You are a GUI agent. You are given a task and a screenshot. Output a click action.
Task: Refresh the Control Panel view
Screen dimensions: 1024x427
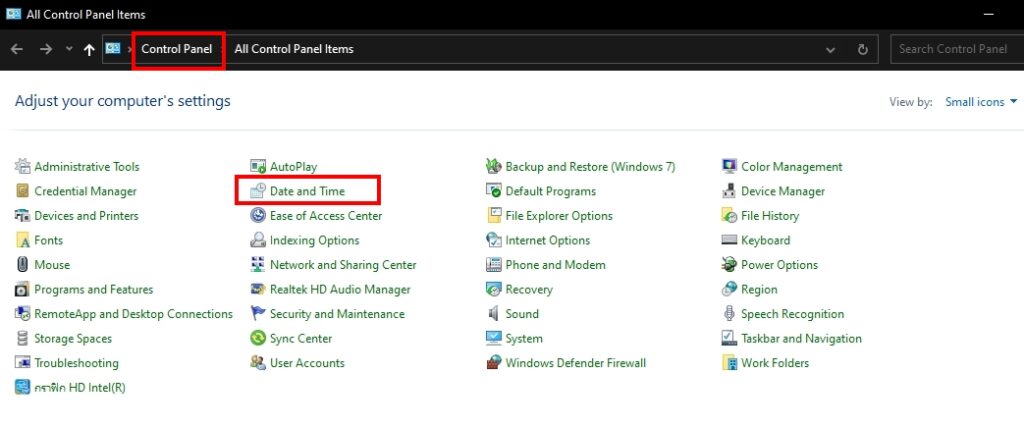click(x=862, y=49)
